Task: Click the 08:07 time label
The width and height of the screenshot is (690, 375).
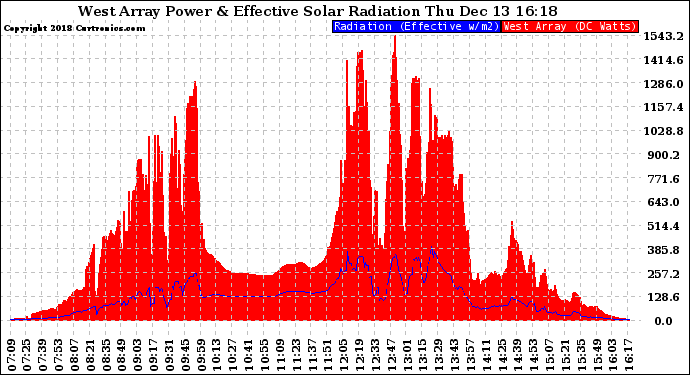Action: [75, 355]
